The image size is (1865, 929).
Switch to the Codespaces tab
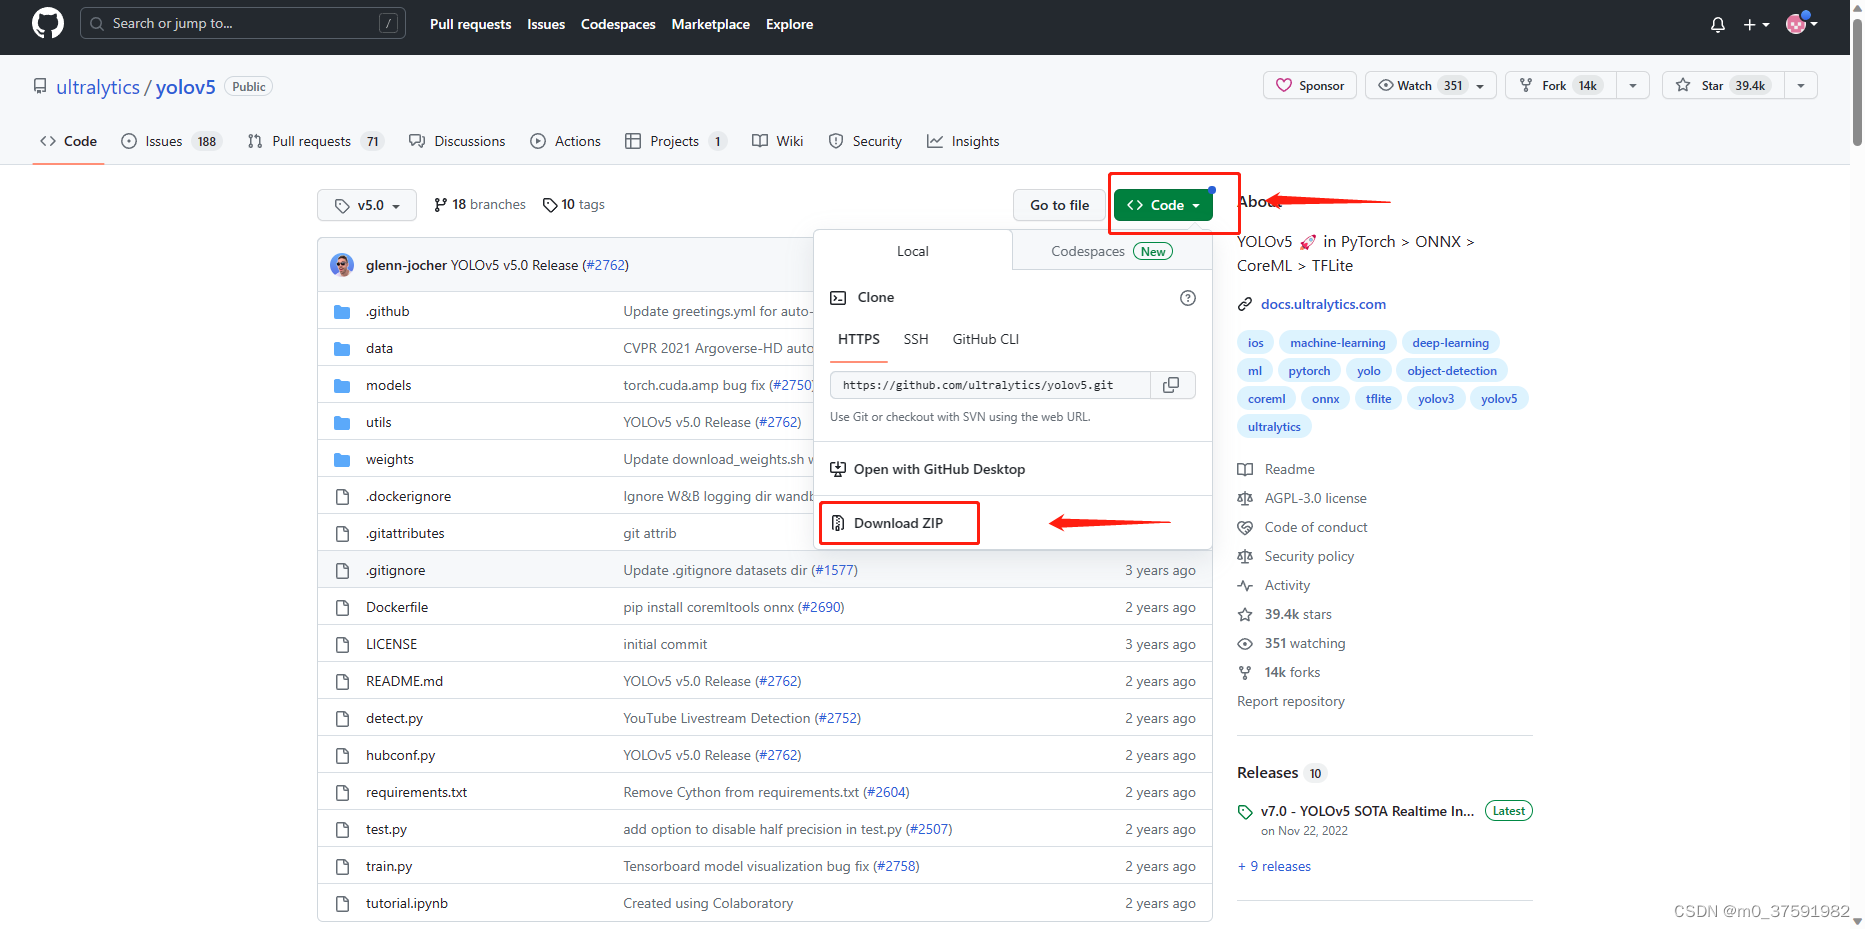pyautogui.click(x=1112, y=251)
